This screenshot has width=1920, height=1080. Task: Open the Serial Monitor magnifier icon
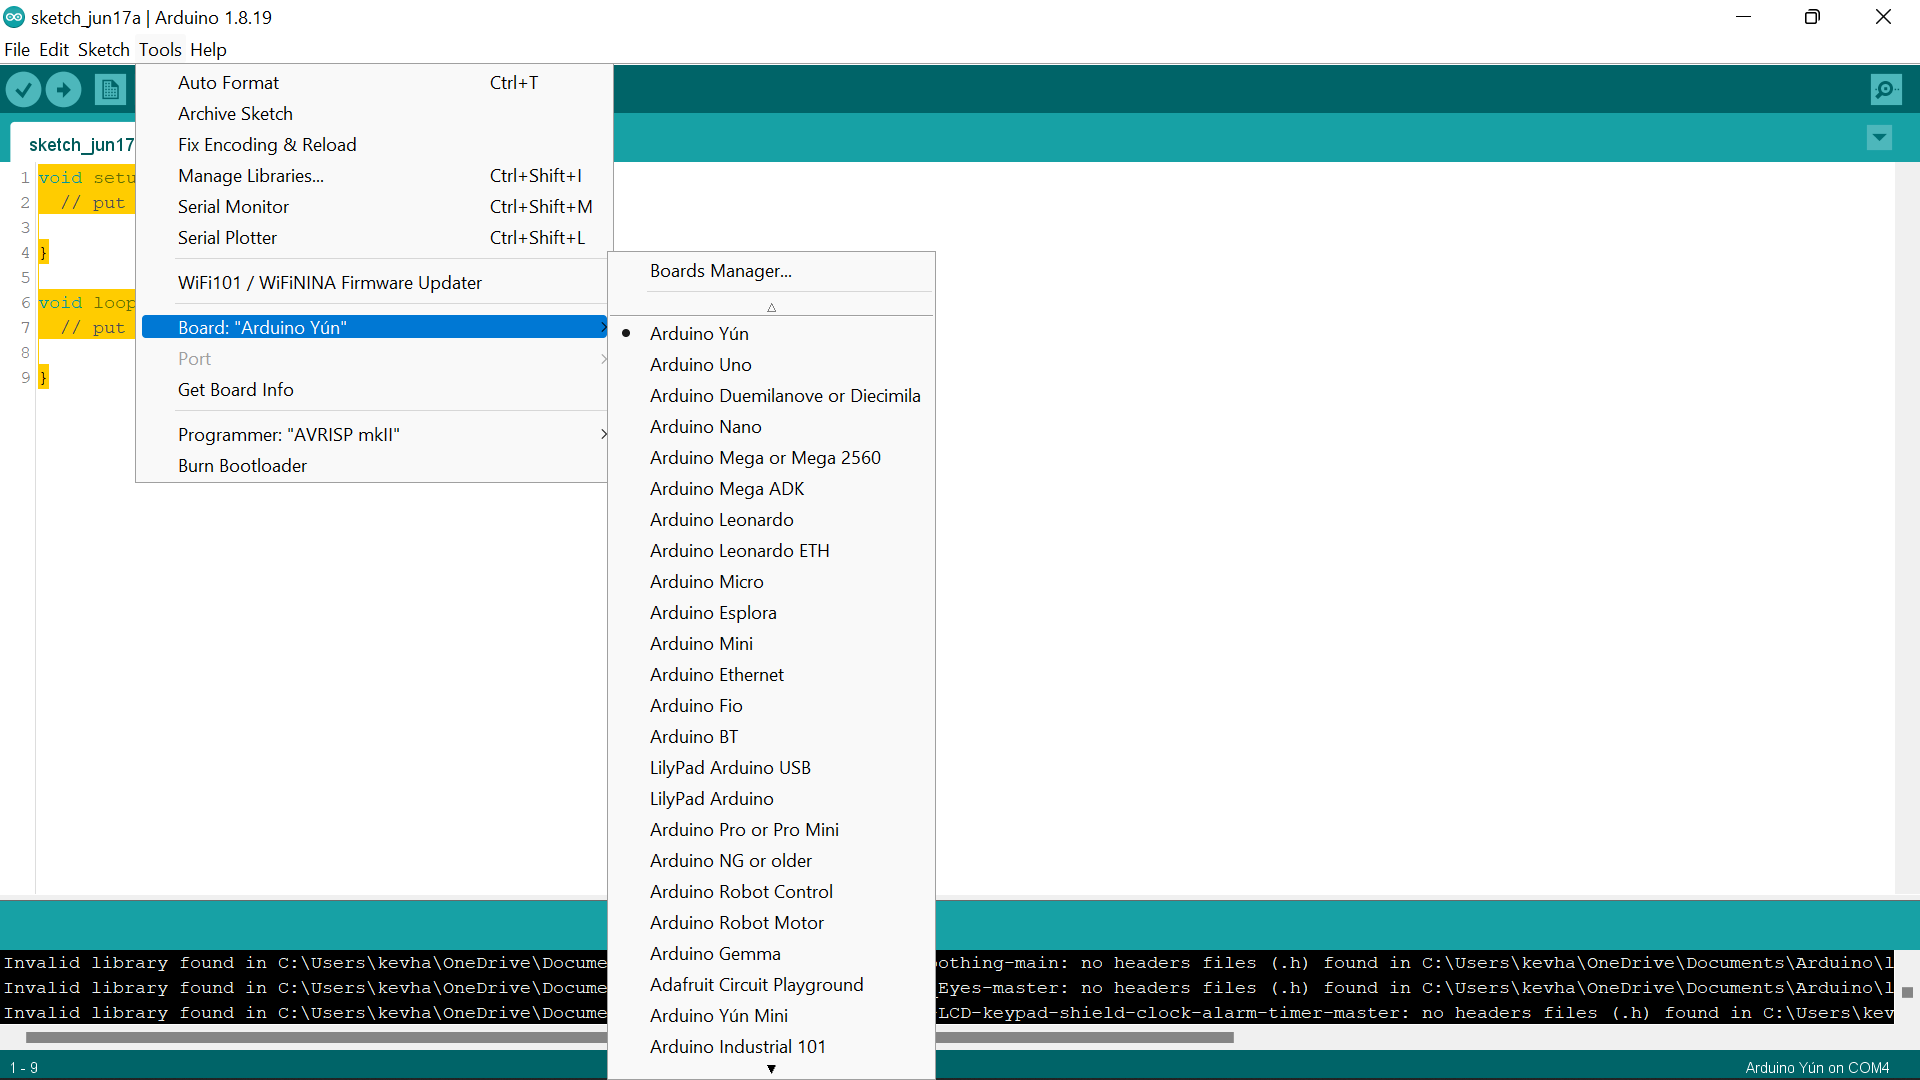pos(1886,89)
